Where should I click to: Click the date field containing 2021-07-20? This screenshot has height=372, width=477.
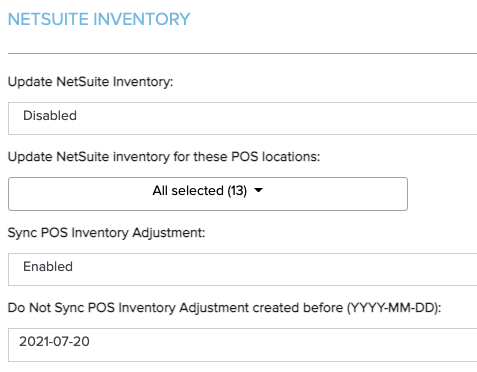(242, 345)
